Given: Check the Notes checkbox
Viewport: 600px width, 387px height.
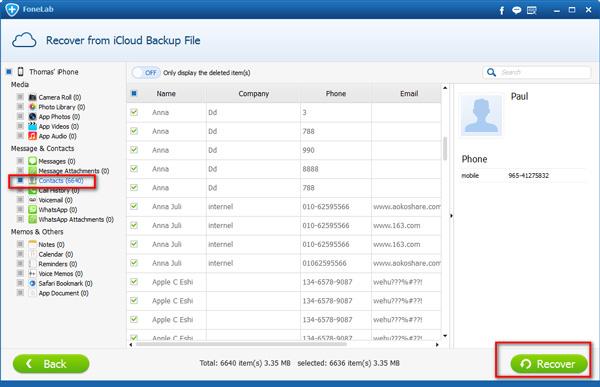Looking at the screenshot, I should [20, 244].
